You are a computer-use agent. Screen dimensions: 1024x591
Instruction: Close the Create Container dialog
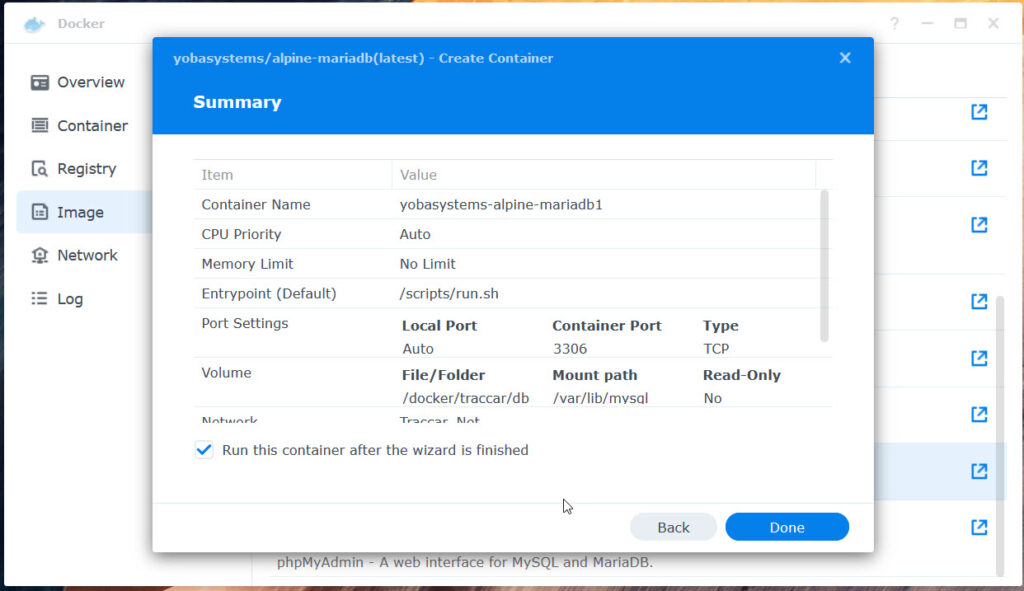pos(845,58)
